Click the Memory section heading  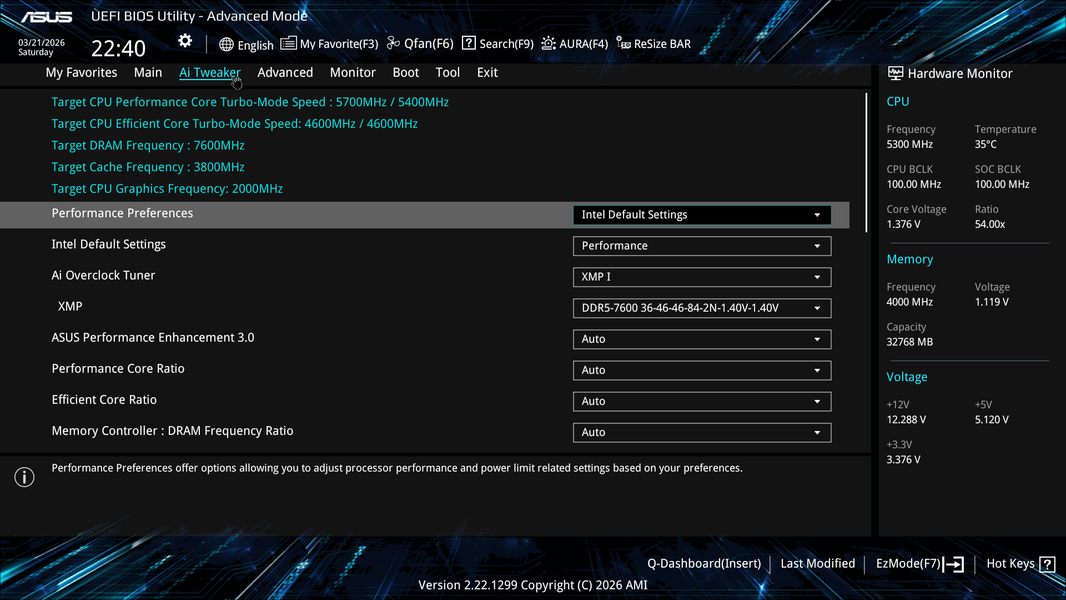[910, 260]
